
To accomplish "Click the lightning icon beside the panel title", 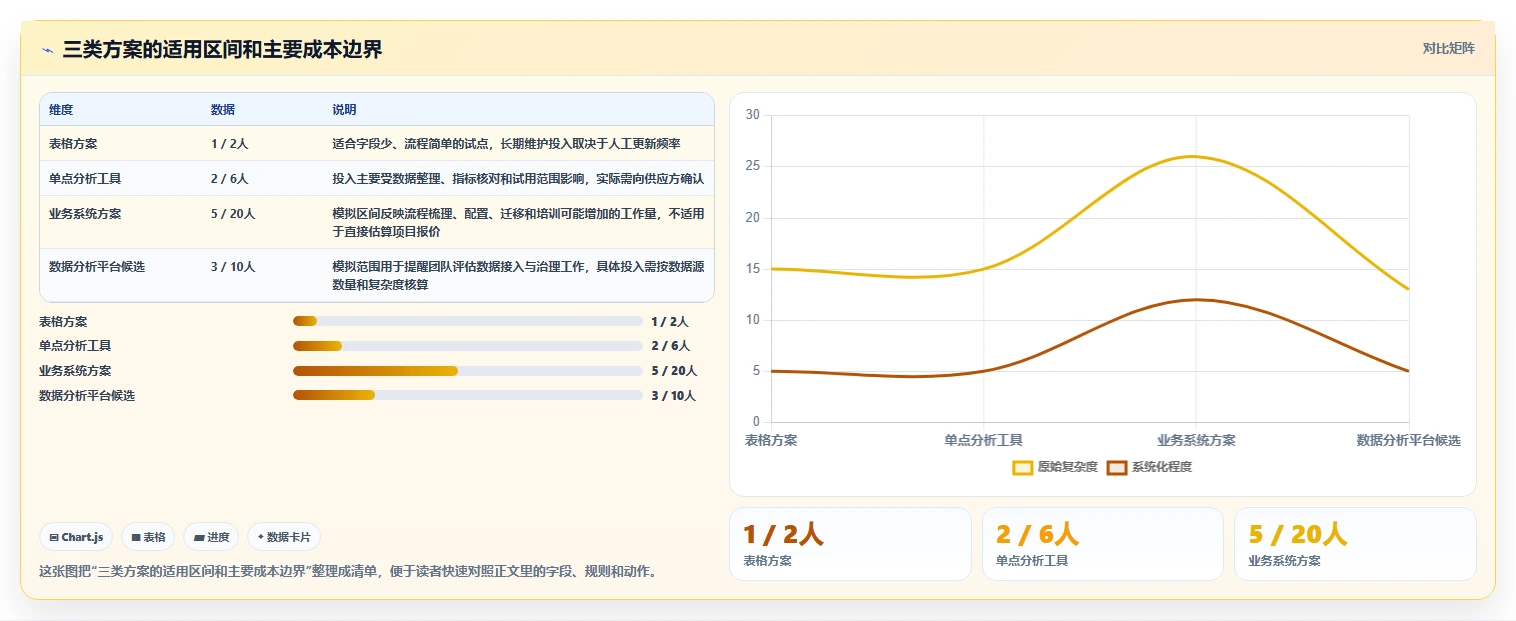I will (47, 50).
